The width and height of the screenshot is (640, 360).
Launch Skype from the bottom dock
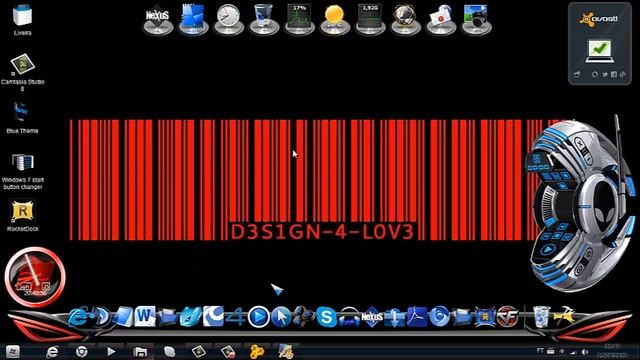tap(326, 317)
